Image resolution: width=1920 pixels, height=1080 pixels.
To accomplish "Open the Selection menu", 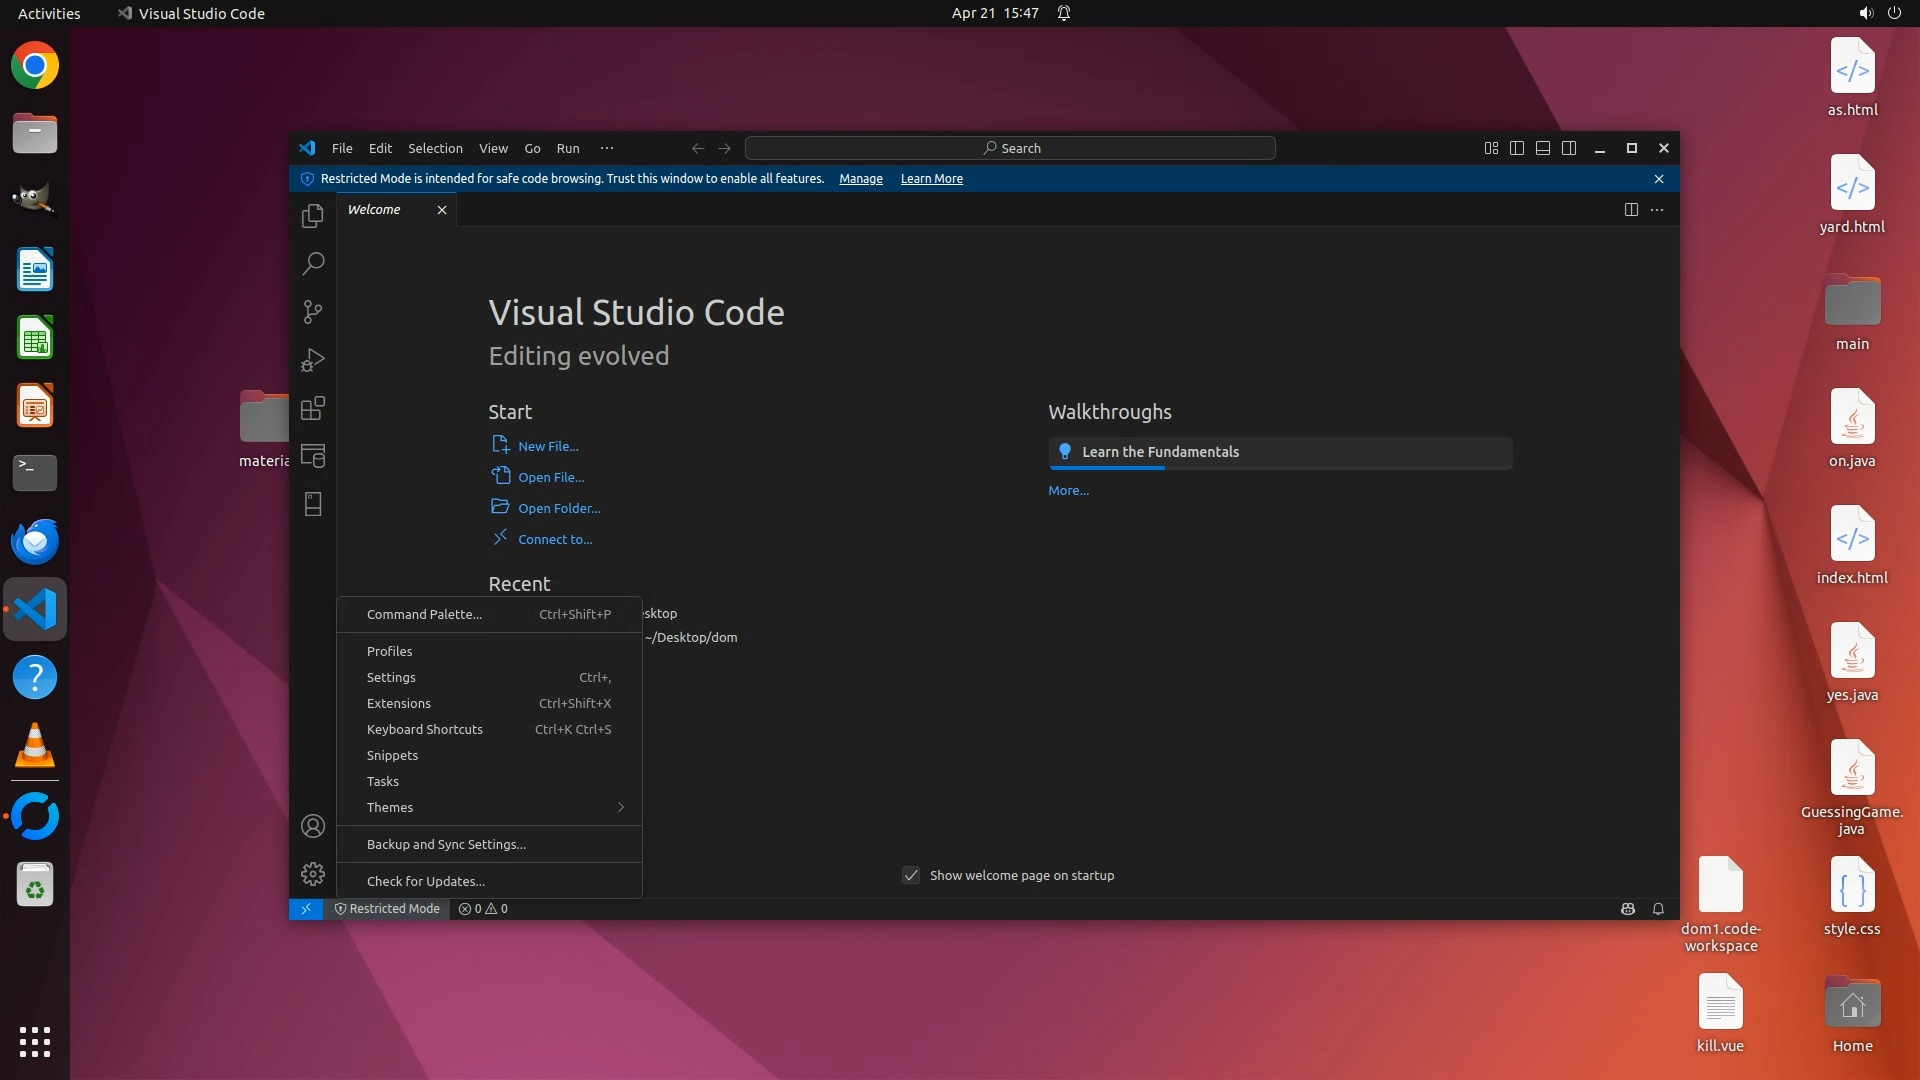I will (x=435, y=148).
